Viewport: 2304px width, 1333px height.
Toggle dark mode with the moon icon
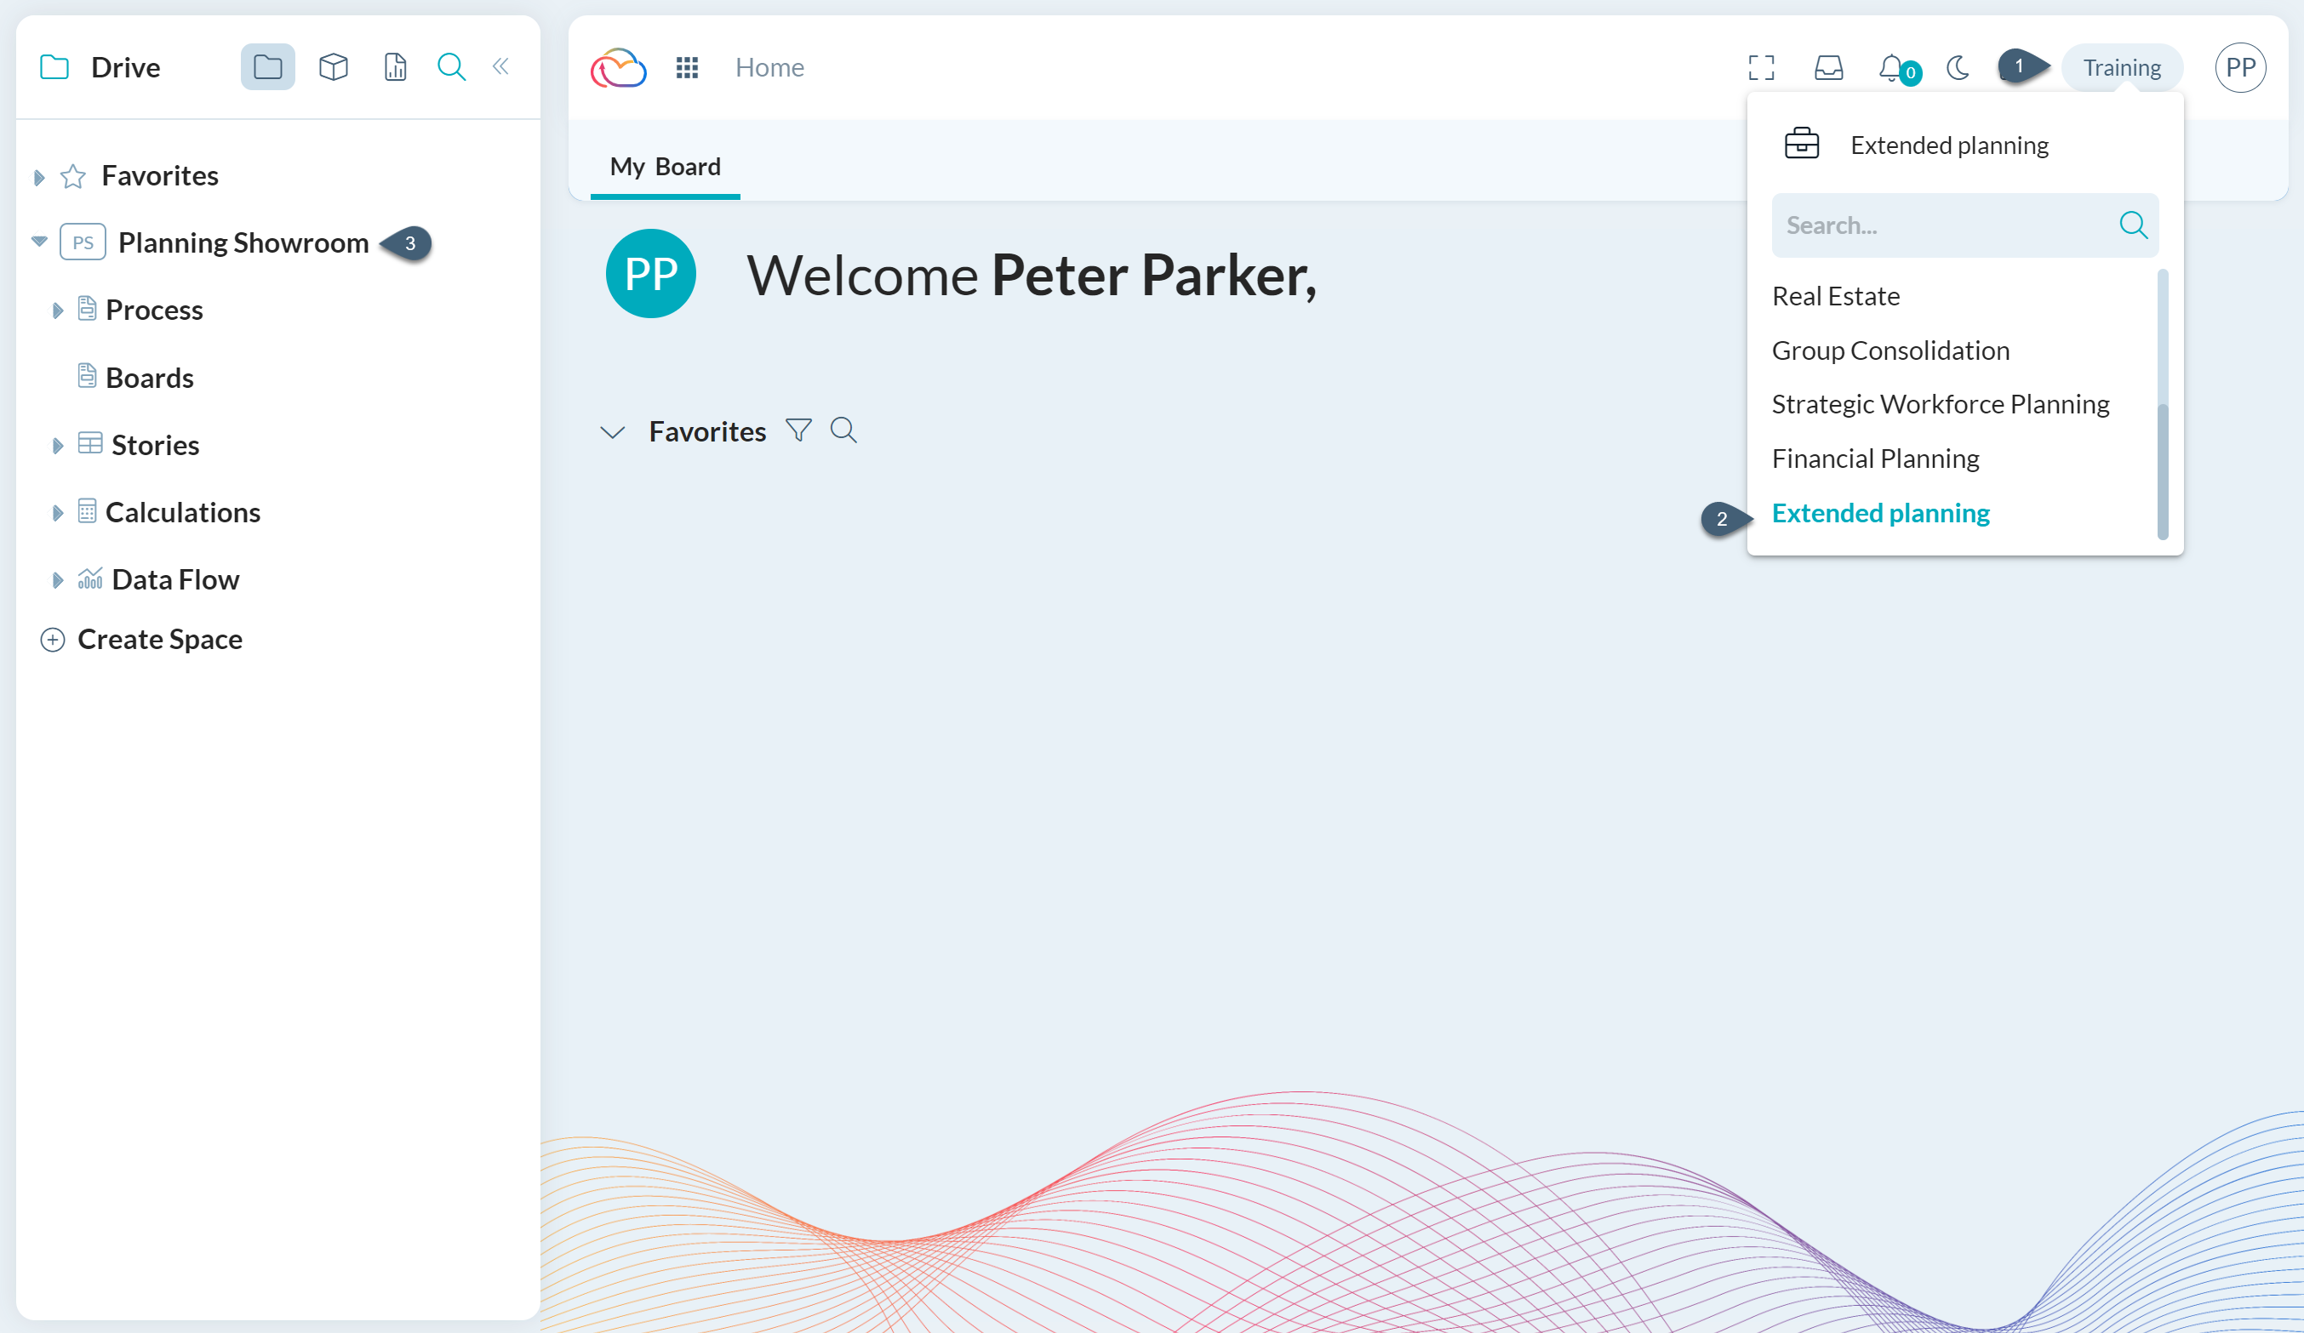click(1957, 67)
